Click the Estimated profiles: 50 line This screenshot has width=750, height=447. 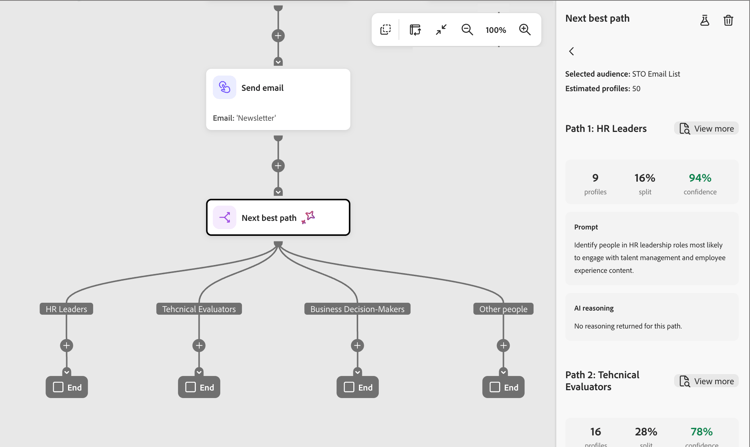[x=603, y=88]
